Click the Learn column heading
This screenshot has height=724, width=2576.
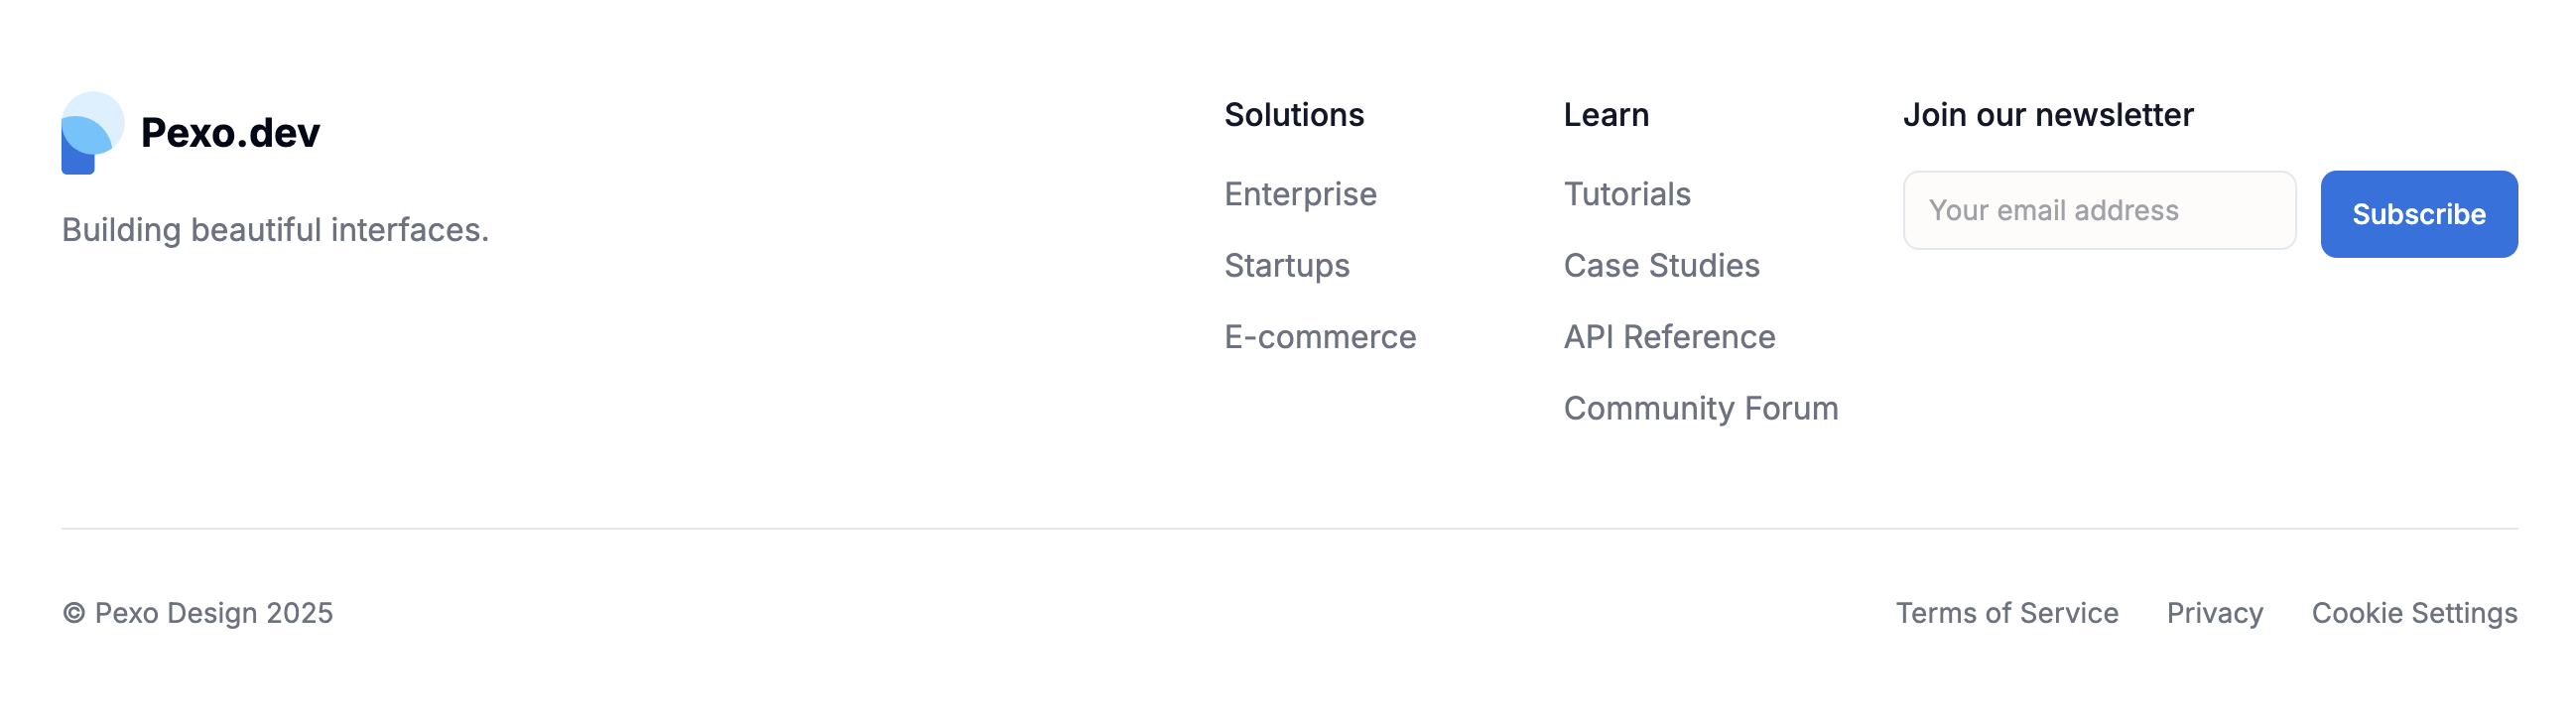1606,115
